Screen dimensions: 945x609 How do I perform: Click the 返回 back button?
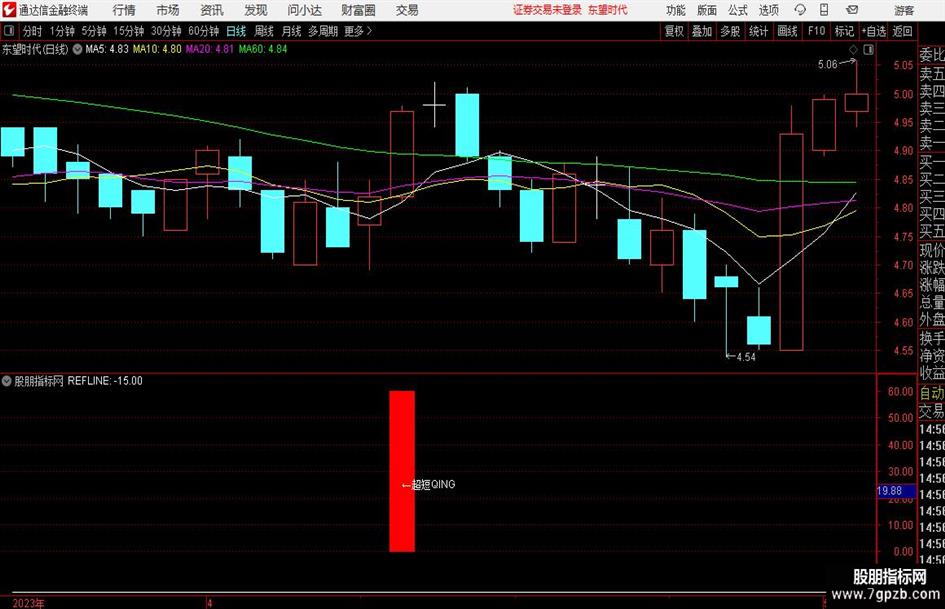coord(902,31)
